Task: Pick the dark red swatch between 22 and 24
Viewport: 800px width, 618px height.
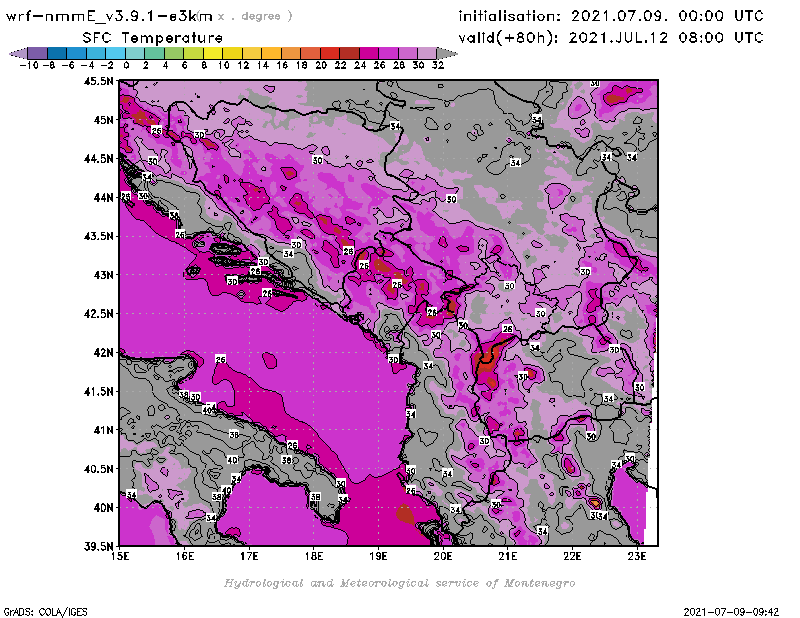Action: [x=349, y=53]
